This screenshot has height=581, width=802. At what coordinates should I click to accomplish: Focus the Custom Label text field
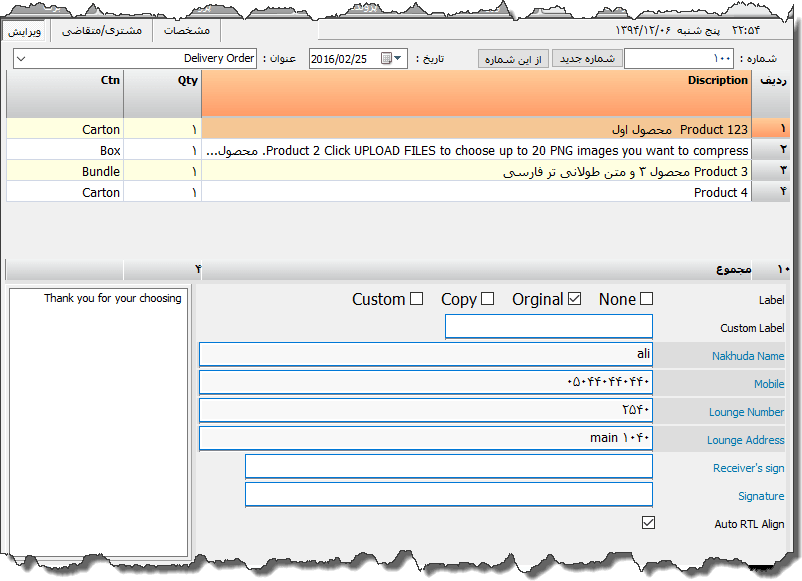pyautogui.click(x=548, y=327)
